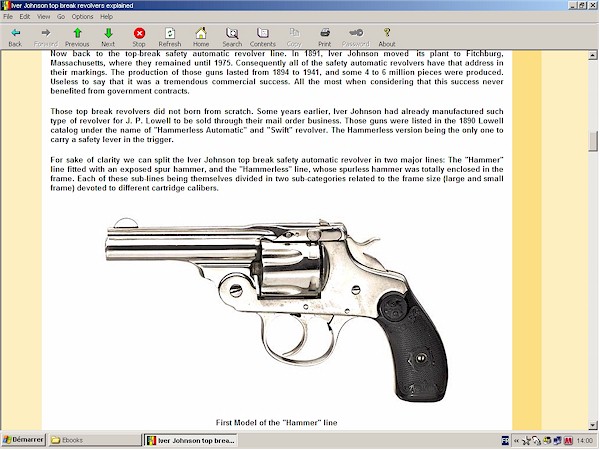Click the red tray icon beside clock

[568, 441]
